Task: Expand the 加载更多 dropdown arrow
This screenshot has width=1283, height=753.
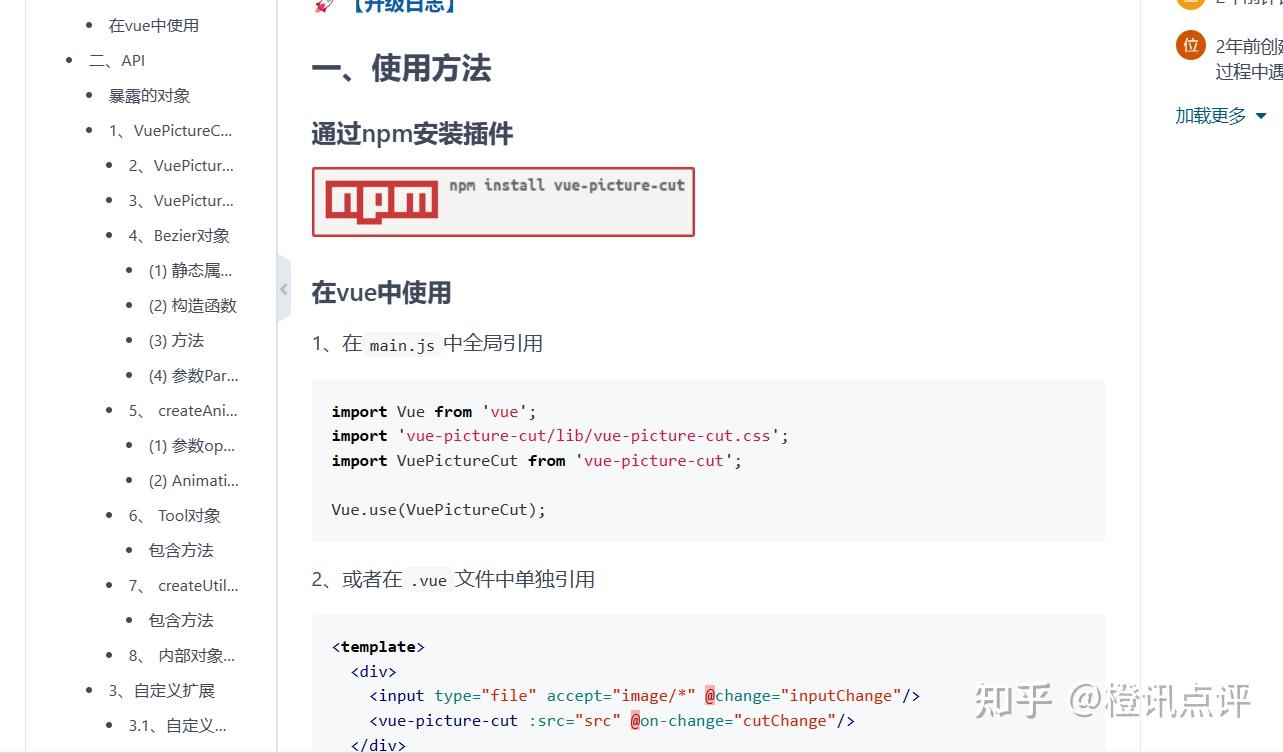Action: click(x=1260, y=117)
